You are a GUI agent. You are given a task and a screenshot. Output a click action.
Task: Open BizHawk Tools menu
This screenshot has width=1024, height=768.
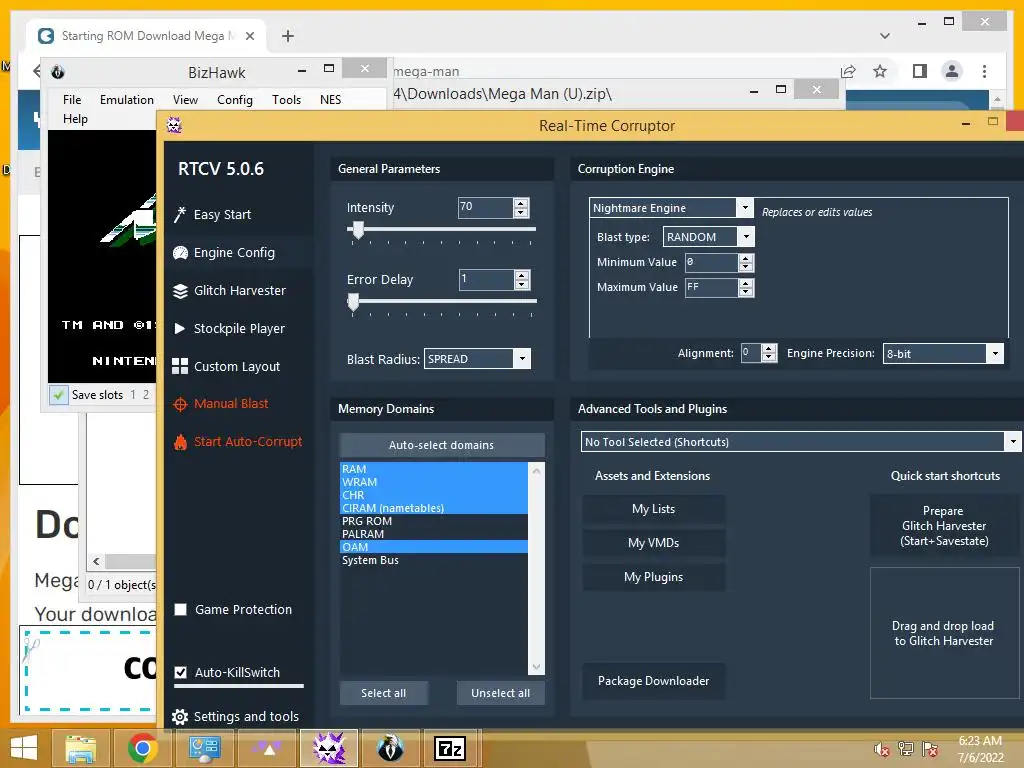pos(286,99)
